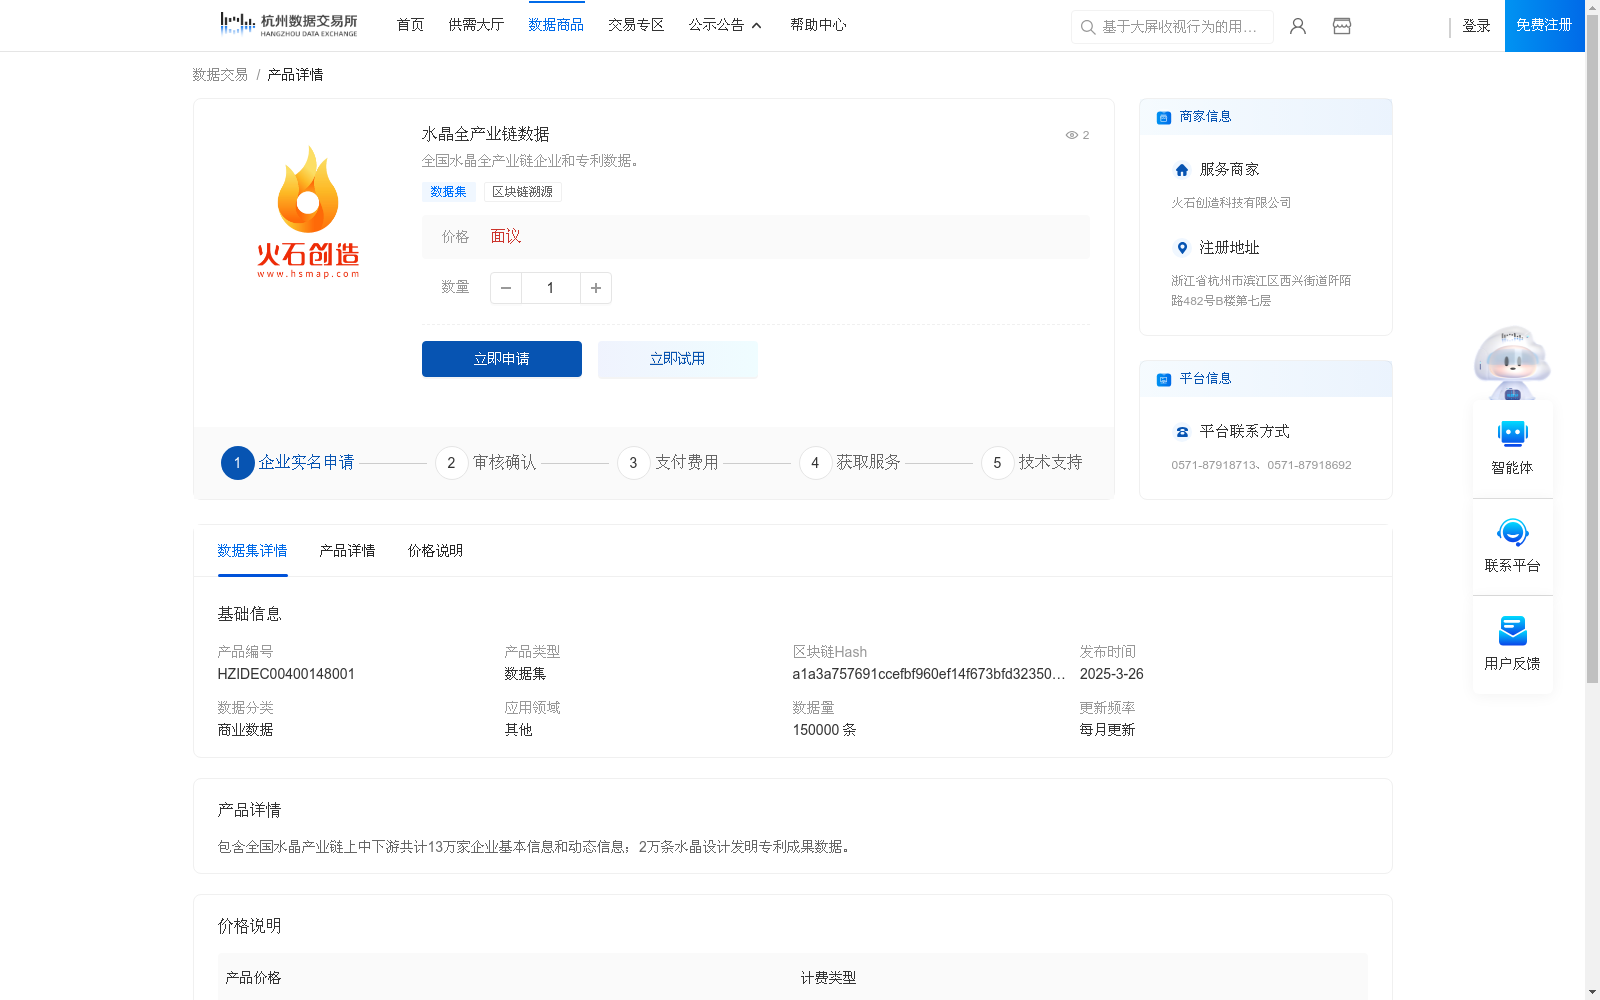Go to 首页 in navigation

click(x=410, y=25)
